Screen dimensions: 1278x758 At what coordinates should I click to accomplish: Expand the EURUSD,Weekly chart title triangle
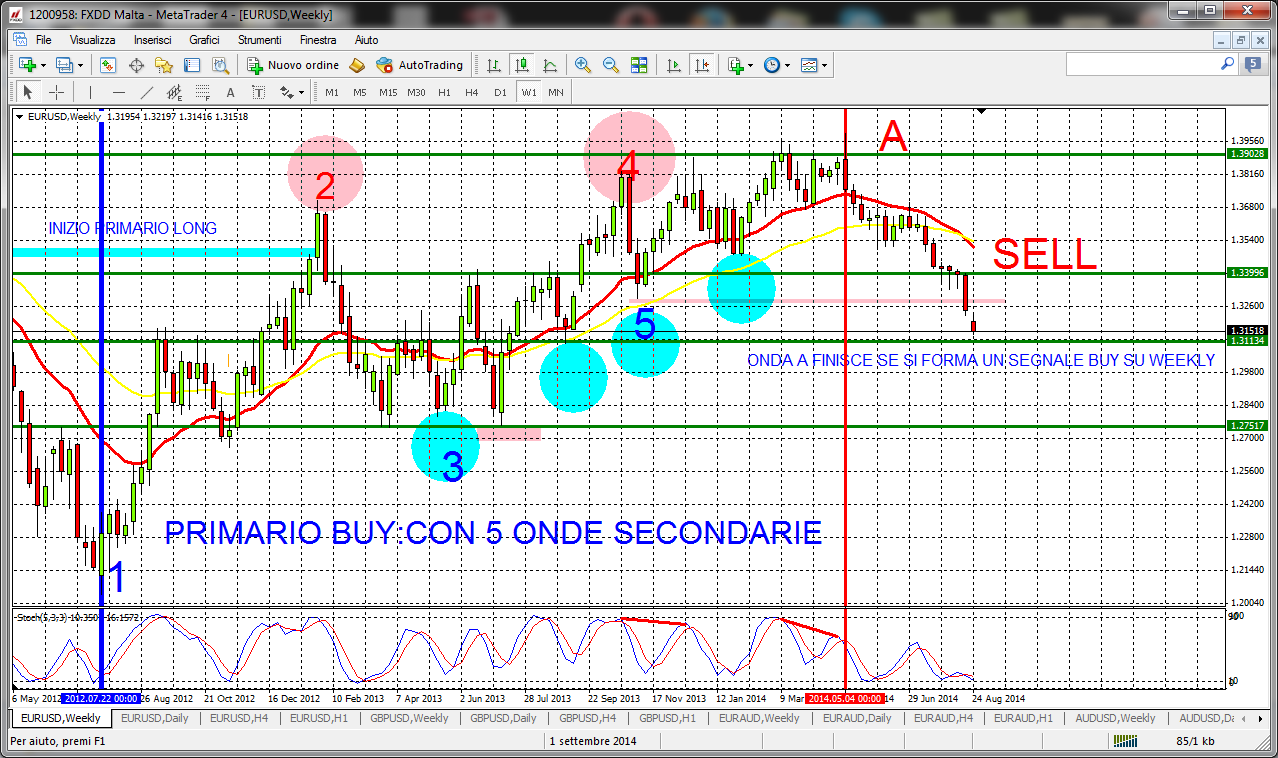(21, 116)
